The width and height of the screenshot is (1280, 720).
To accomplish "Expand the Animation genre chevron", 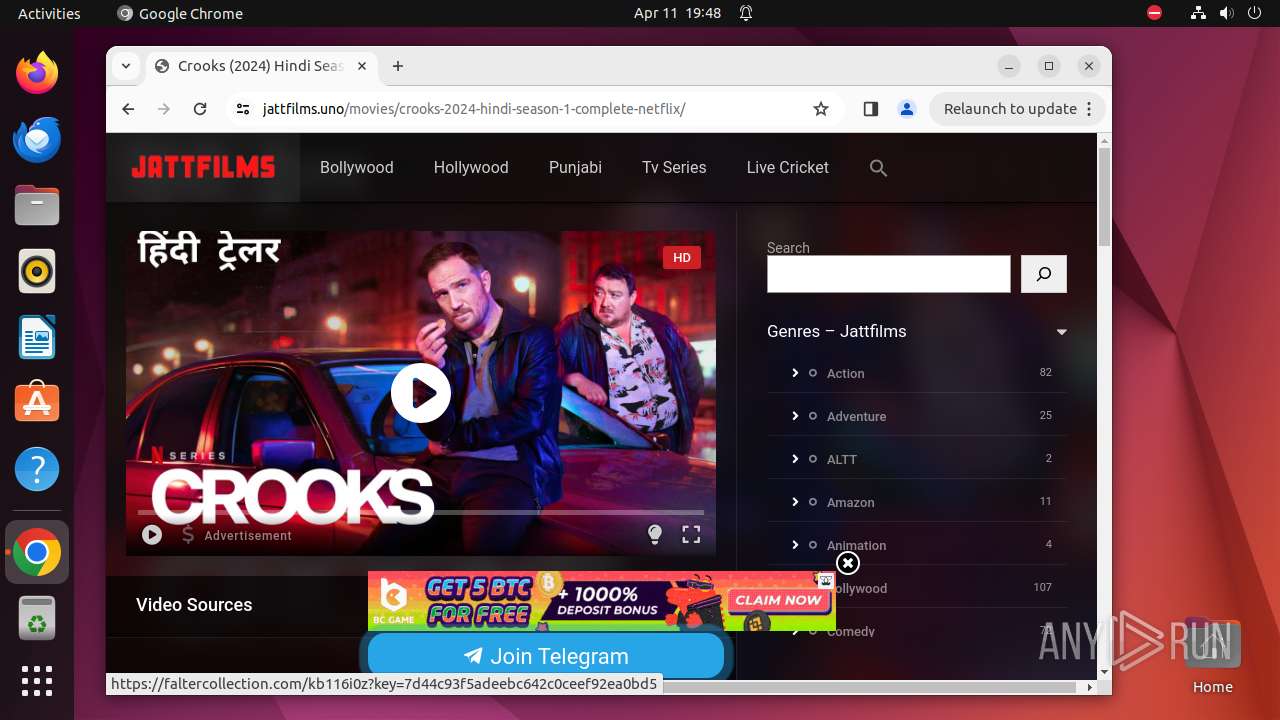I will point(795,545).
